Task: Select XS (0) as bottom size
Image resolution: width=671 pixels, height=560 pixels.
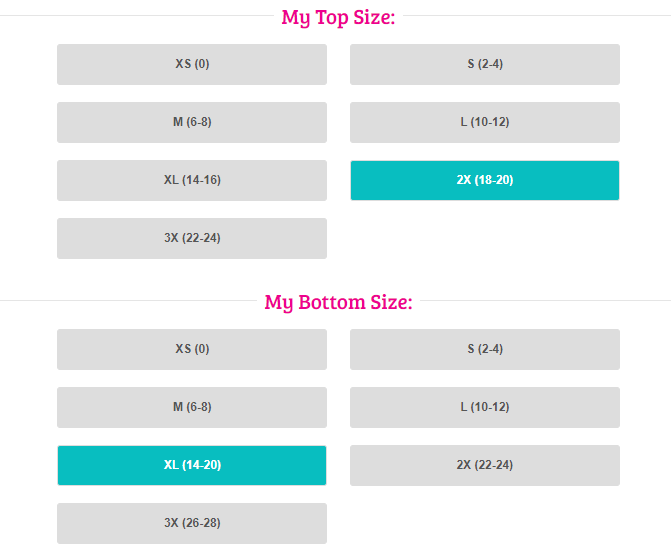Action: coord(192,349)
